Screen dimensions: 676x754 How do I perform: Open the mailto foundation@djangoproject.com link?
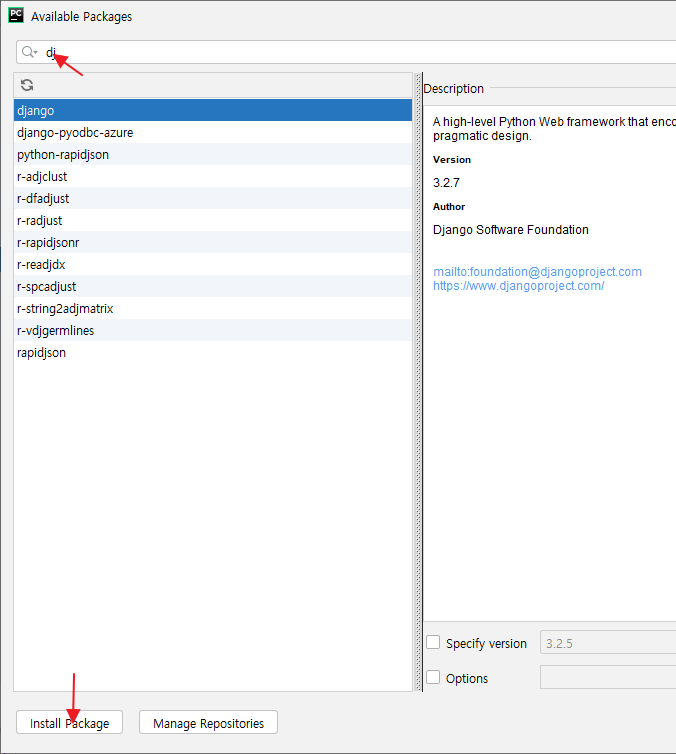537,272
